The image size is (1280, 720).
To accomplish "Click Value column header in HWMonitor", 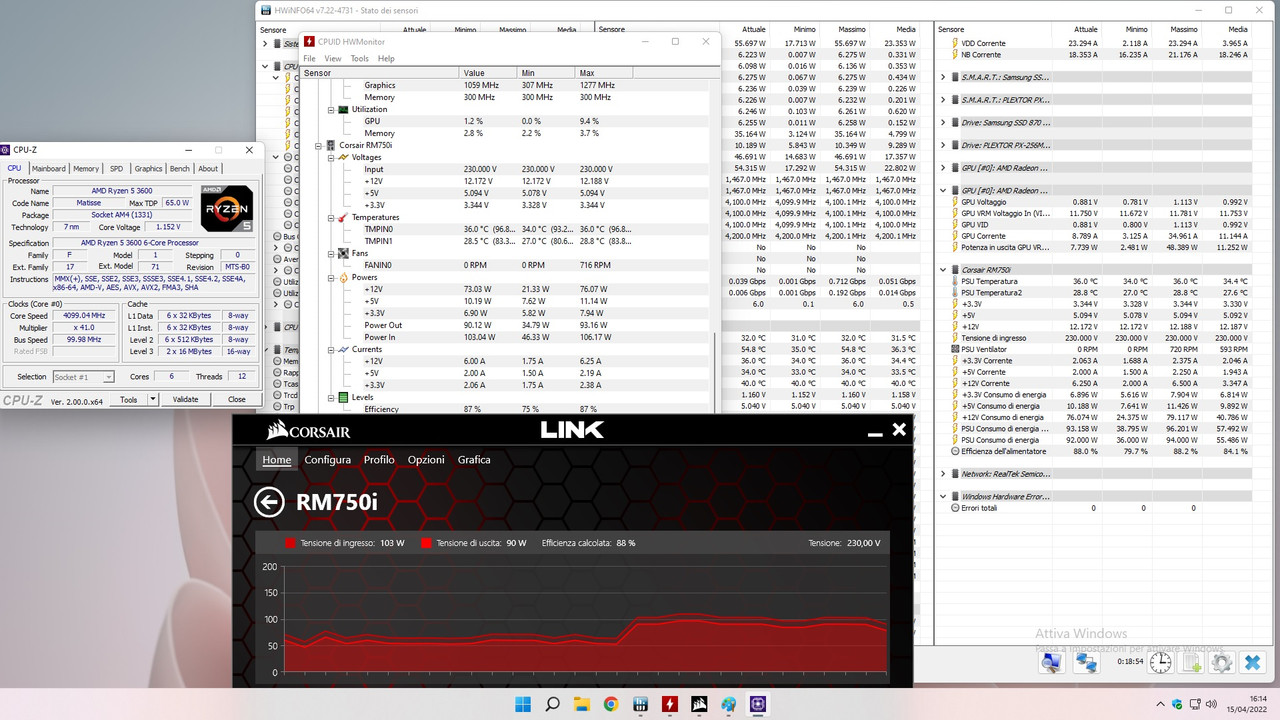I will point(488,73).
